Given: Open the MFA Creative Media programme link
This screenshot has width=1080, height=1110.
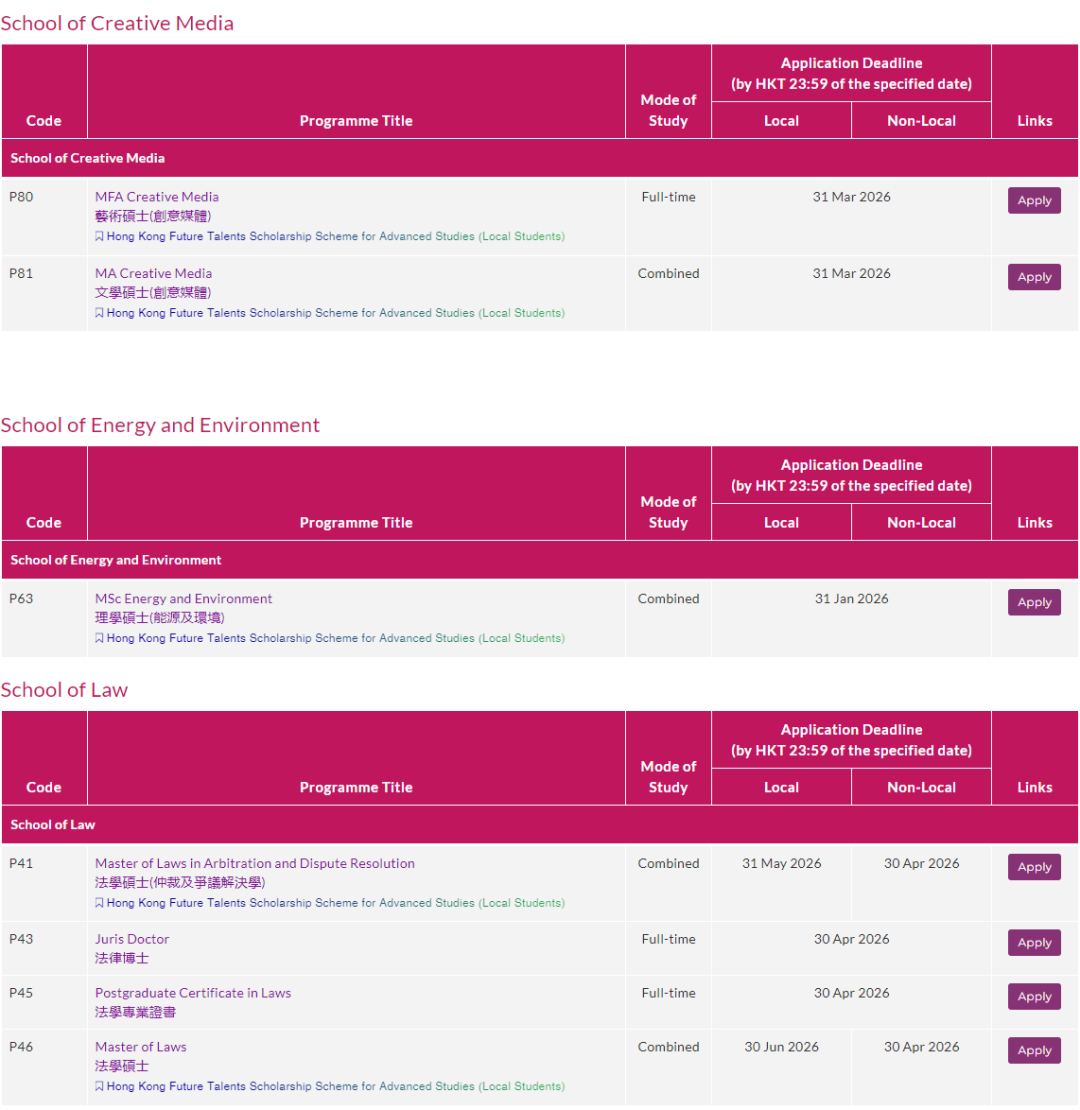Looking at the screenshot, I should [157, 197].
